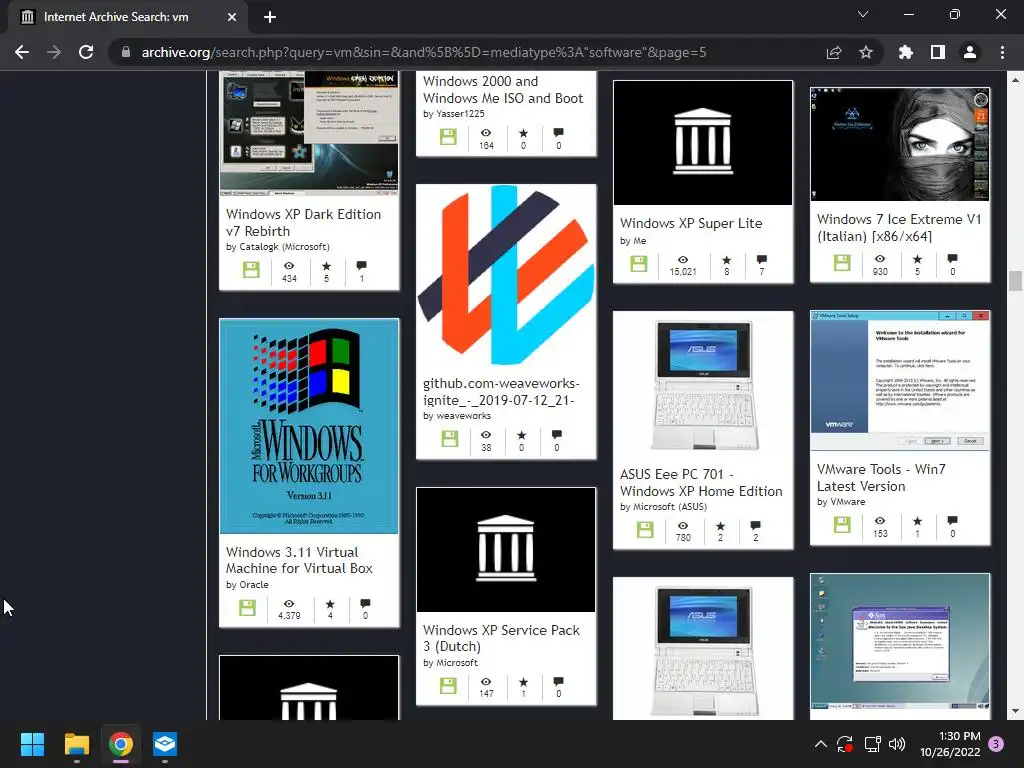Click software icon on Windows XP Super Lite card

(x=639, y=264)
